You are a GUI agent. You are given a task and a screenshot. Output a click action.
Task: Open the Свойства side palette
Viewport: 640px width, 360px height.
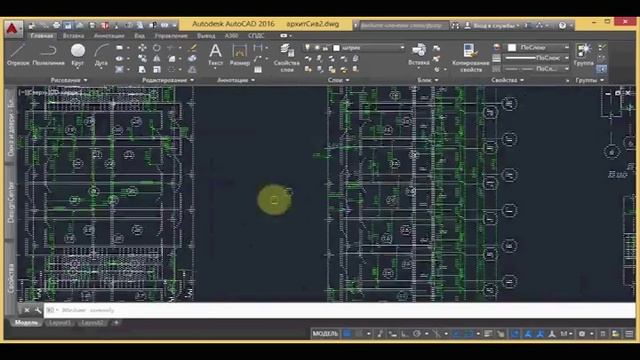tap(10, 278)
